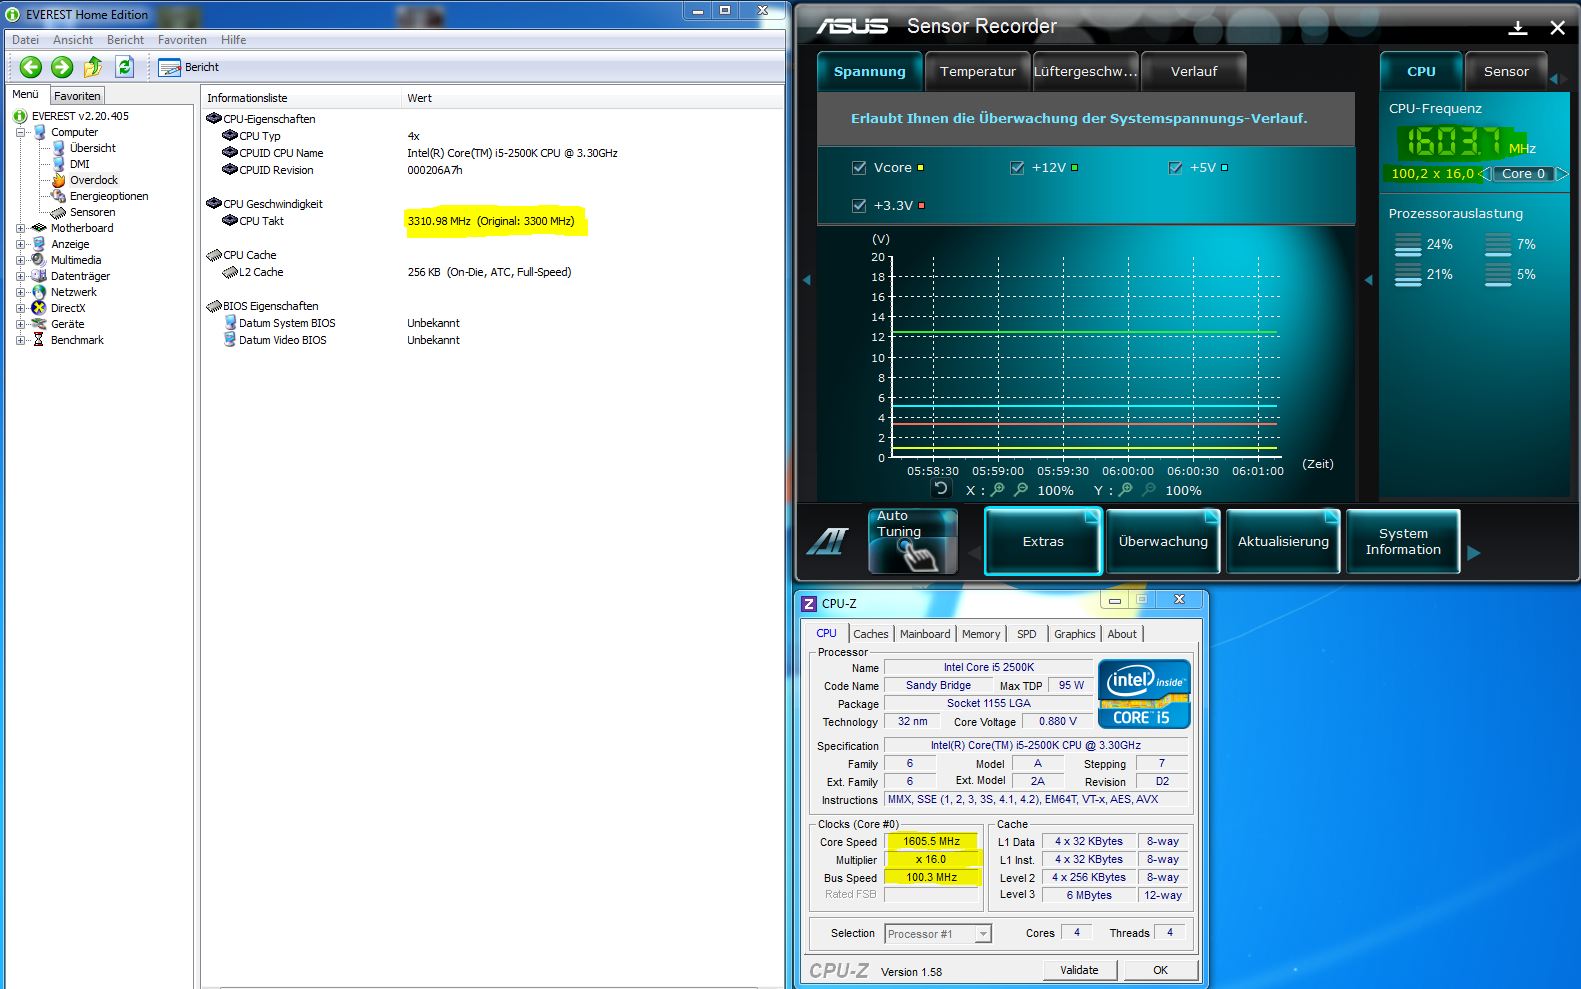Open System Information in AI Suite
Image resolution: width=1581 pixels, height=989 pixels.
[x=1403, y=541]
